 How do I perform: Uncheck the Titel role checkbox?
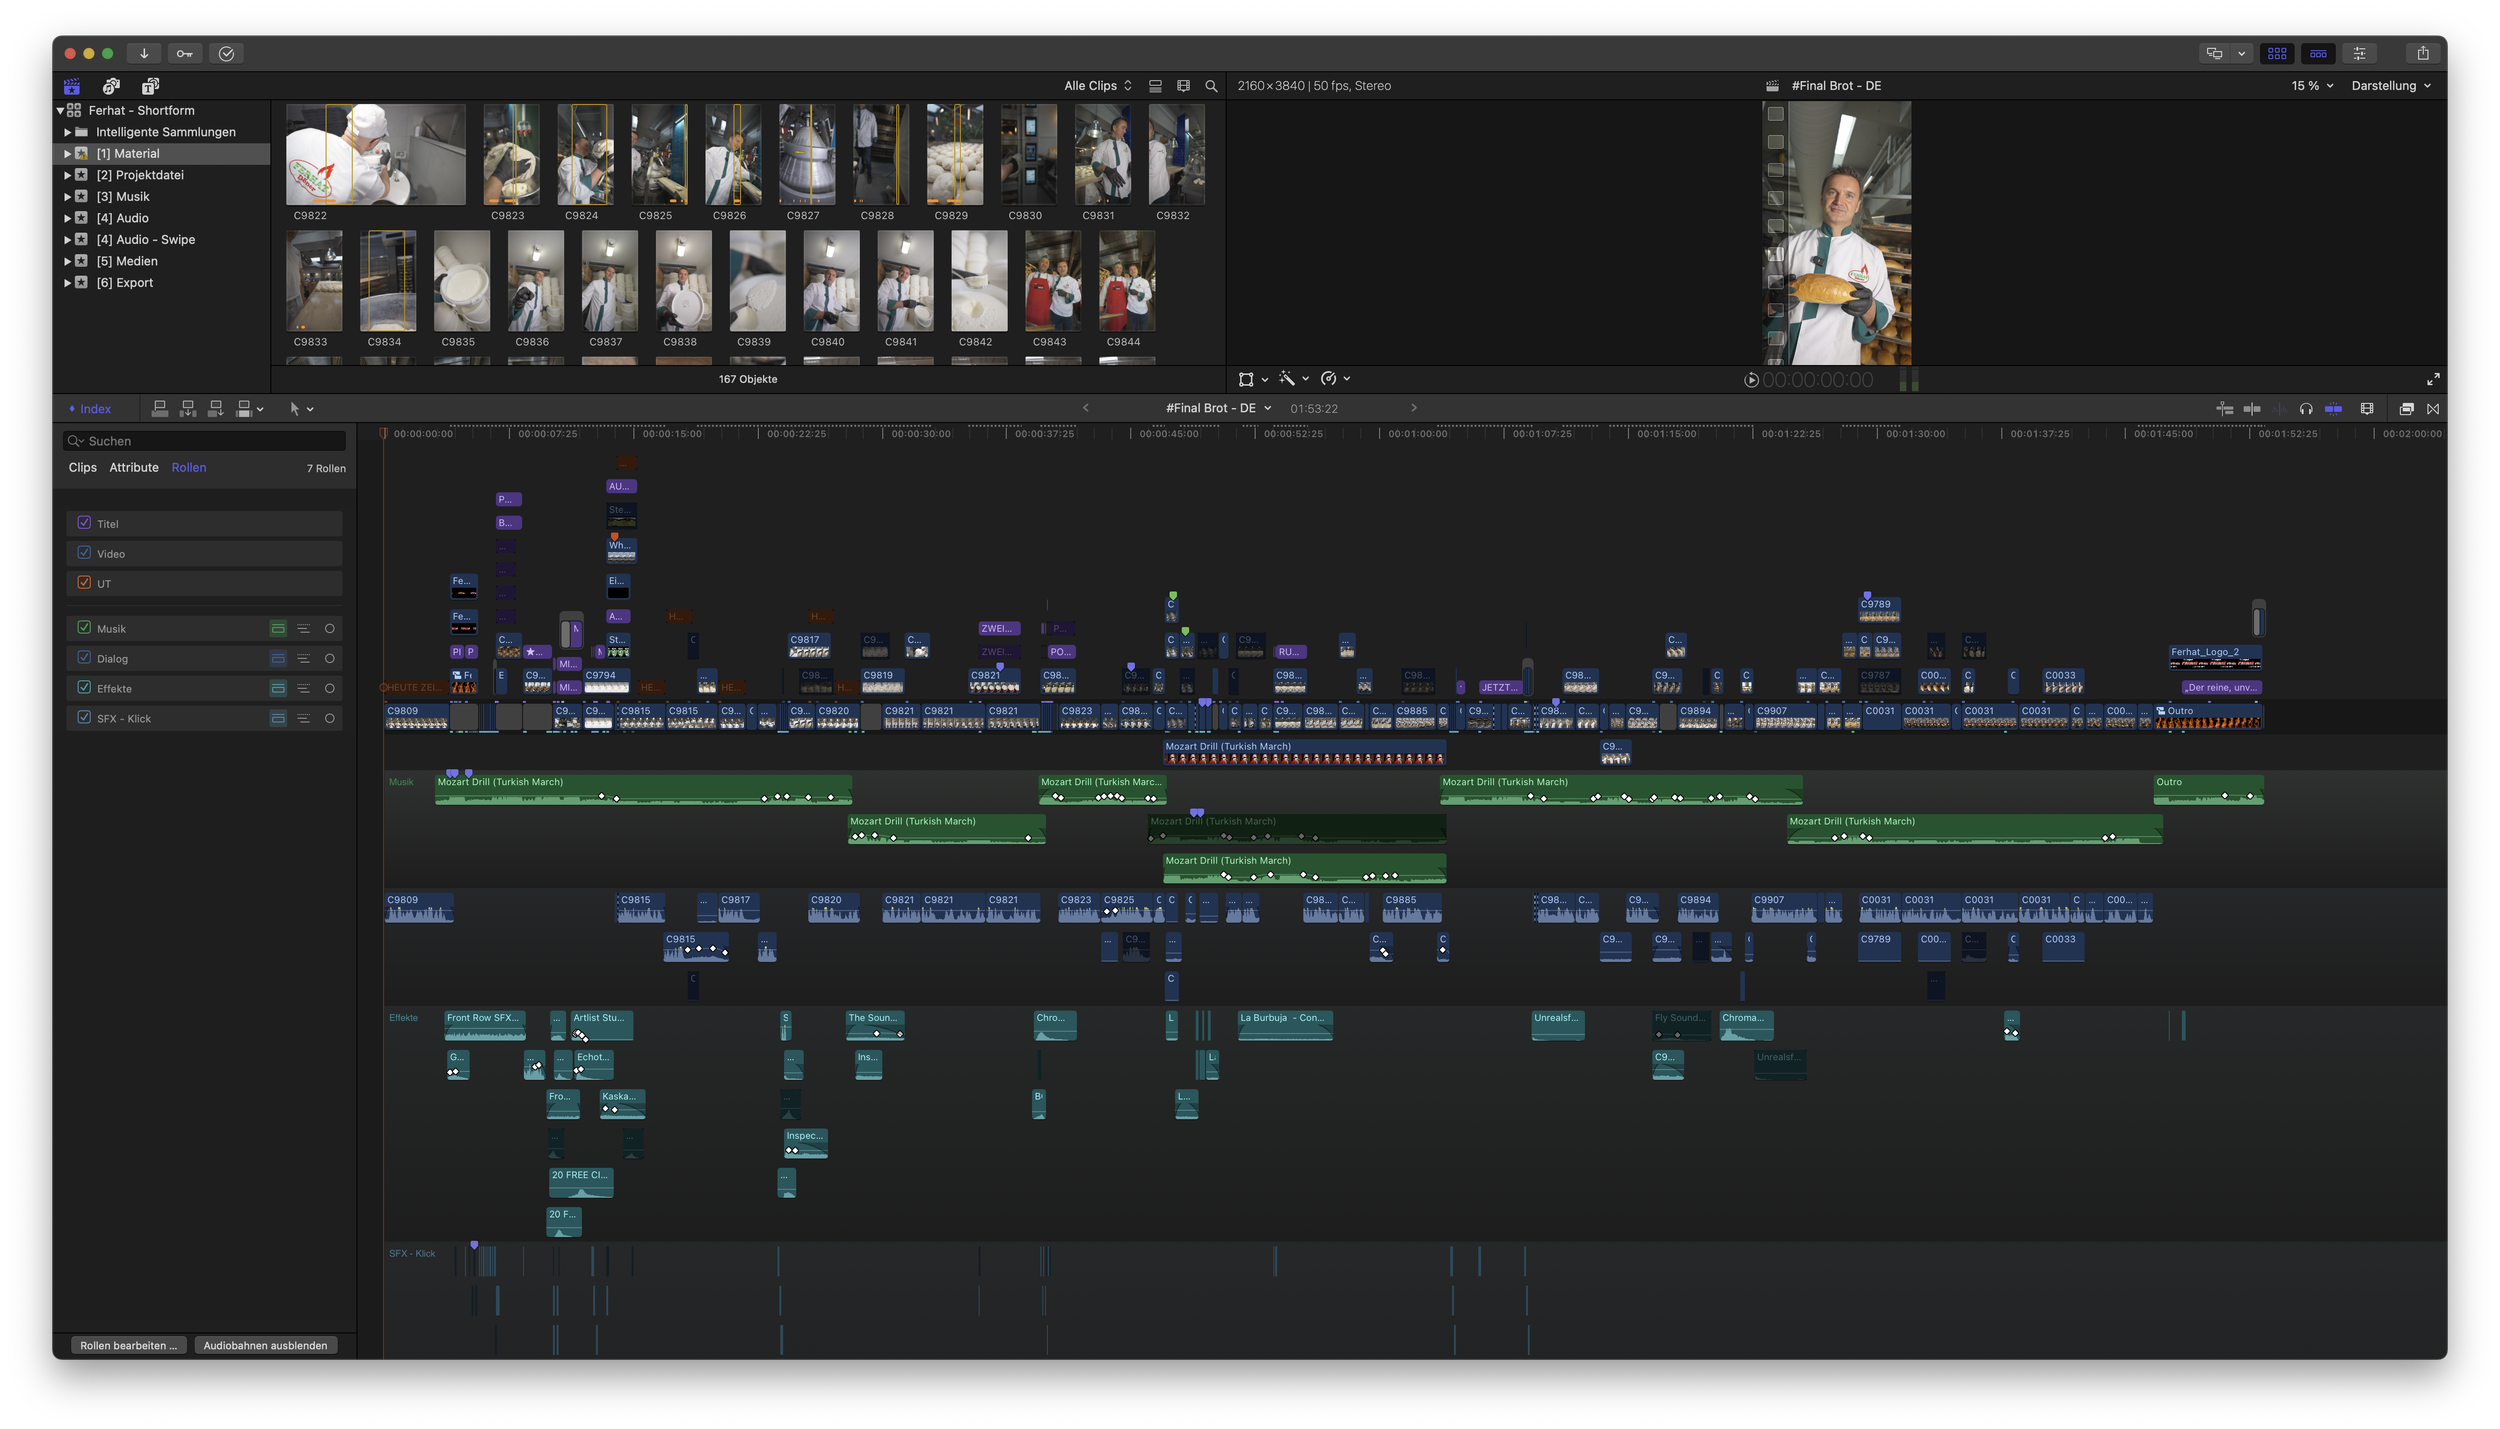tap(84, 523)
